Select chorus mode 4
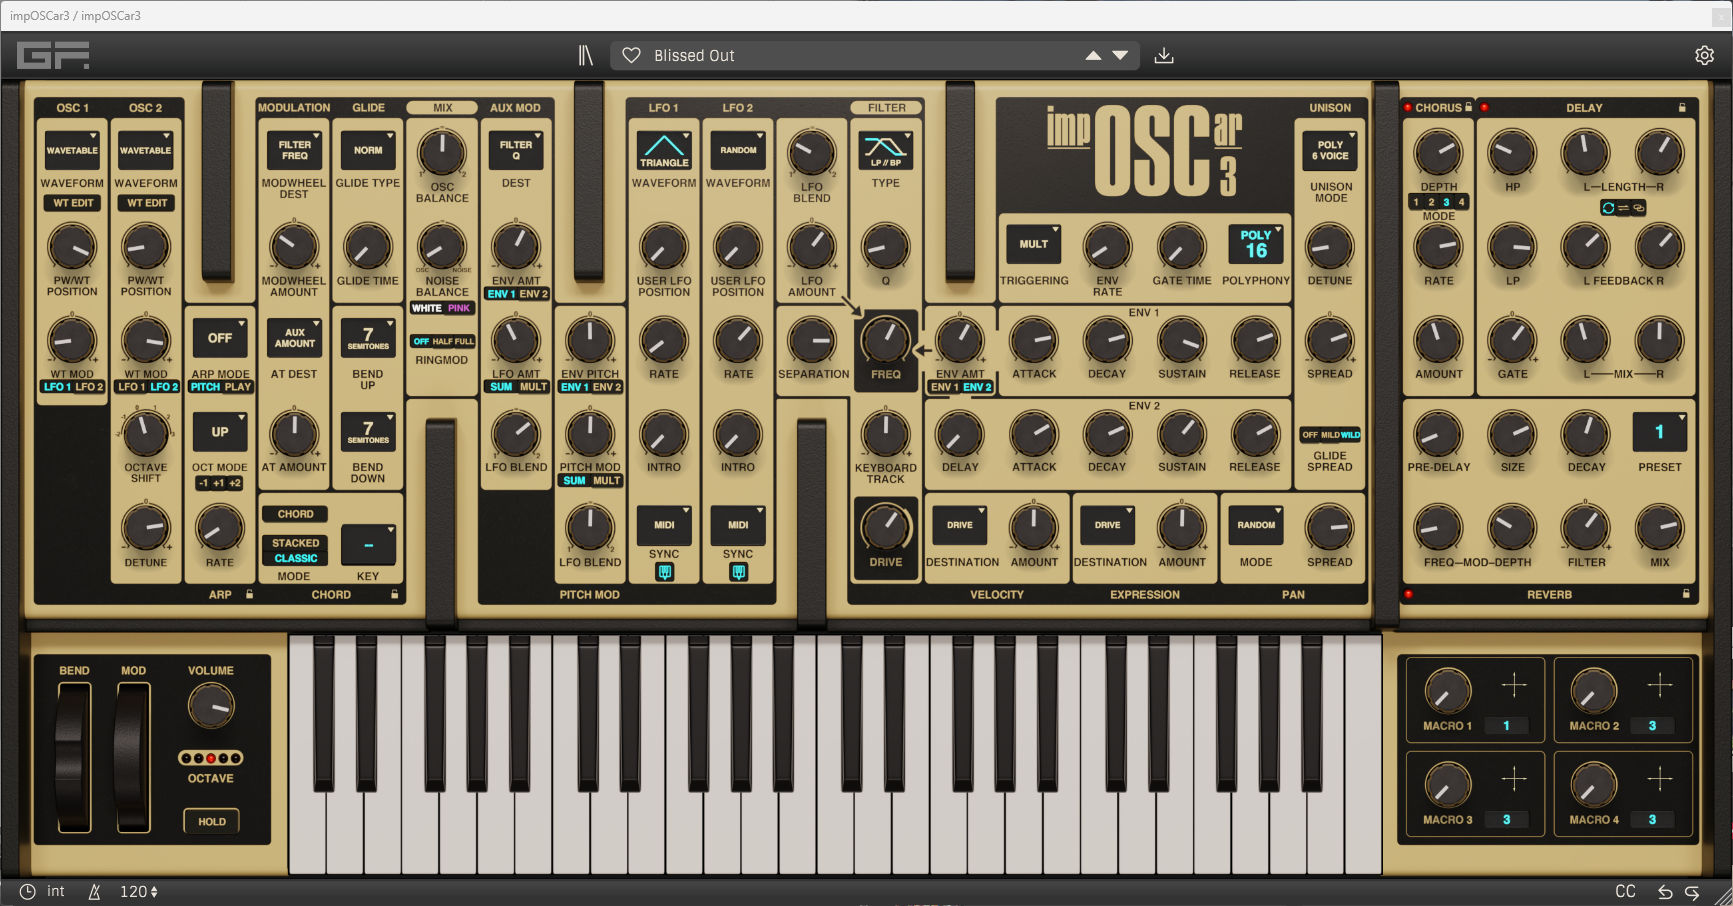 (1461, 202)
